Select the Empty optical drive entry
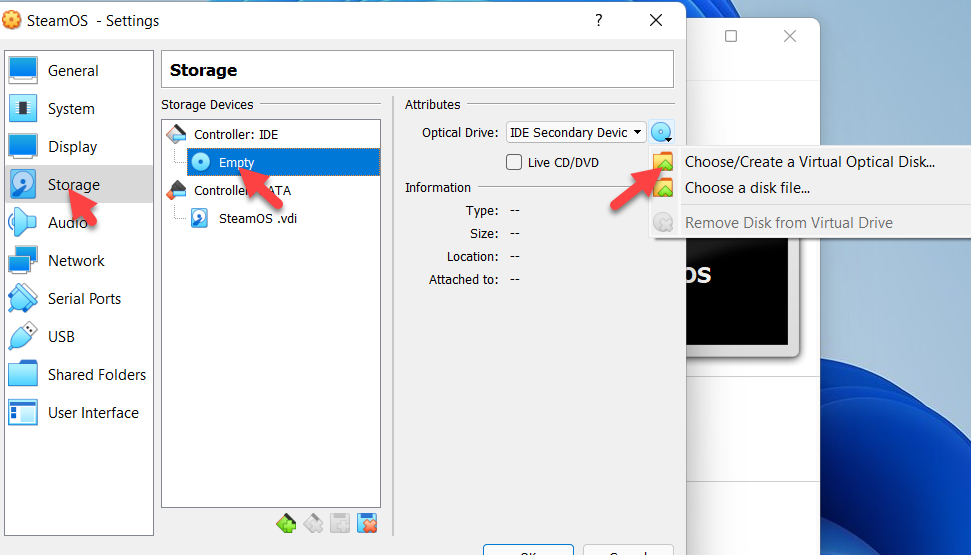 point(236,162)
